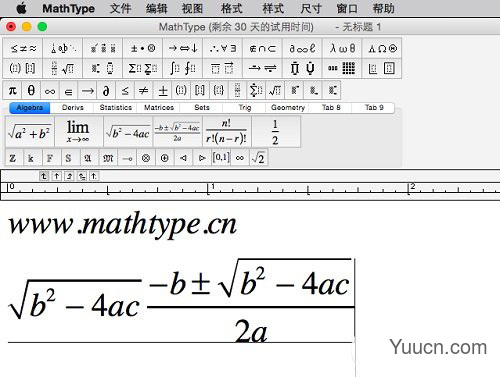Switch to Tab 9
The image size is (500, 377).
(x=374, y=108)
